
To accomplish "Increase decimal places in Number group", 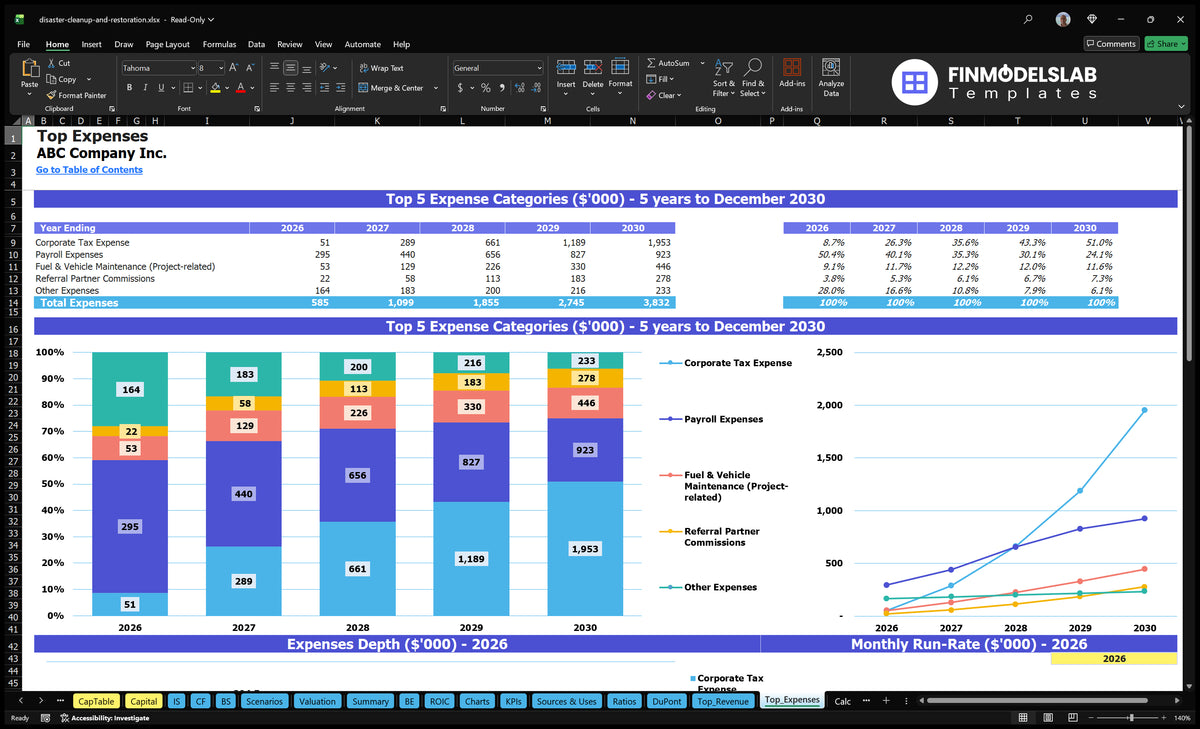I will coord(522,88).
